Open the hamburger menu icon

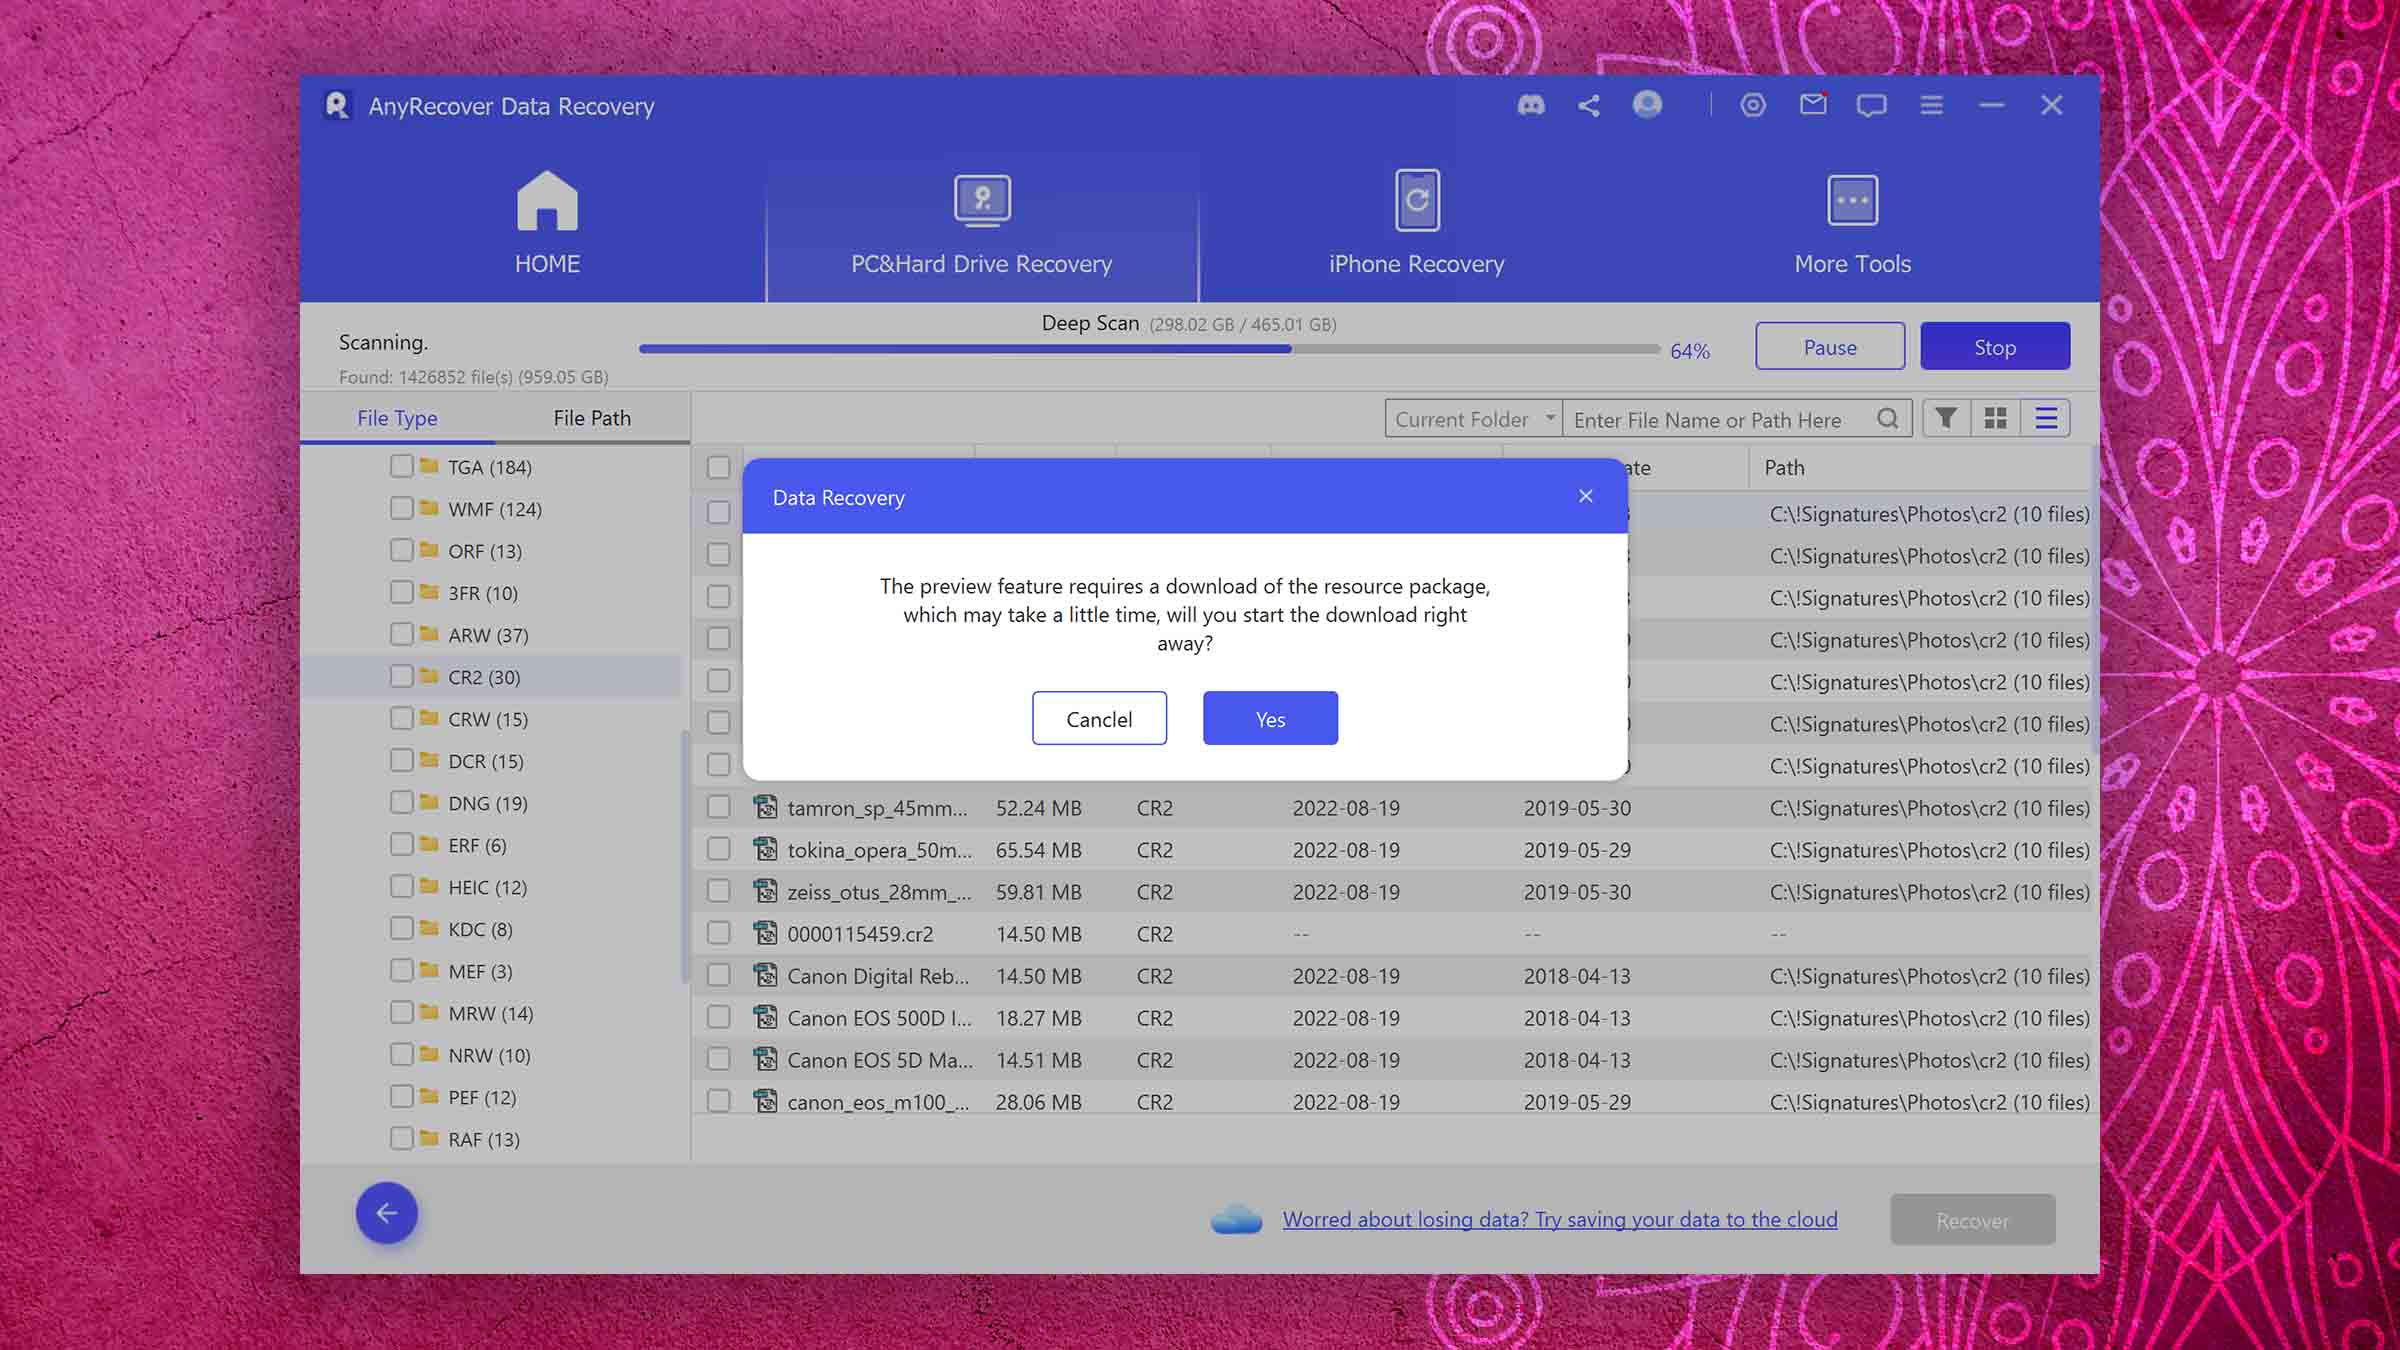click(x=1932, y=105)
